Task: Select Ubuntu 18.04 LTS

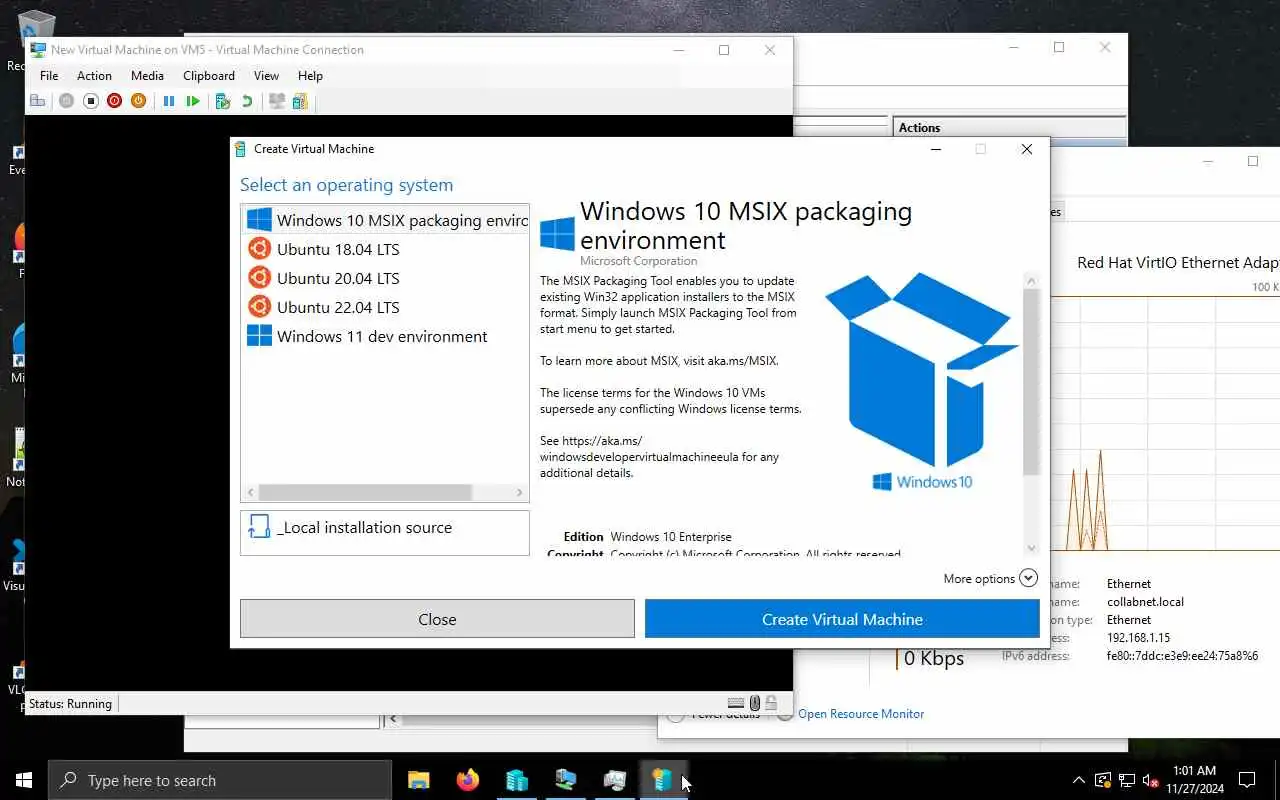Action: tap(385, 249)
